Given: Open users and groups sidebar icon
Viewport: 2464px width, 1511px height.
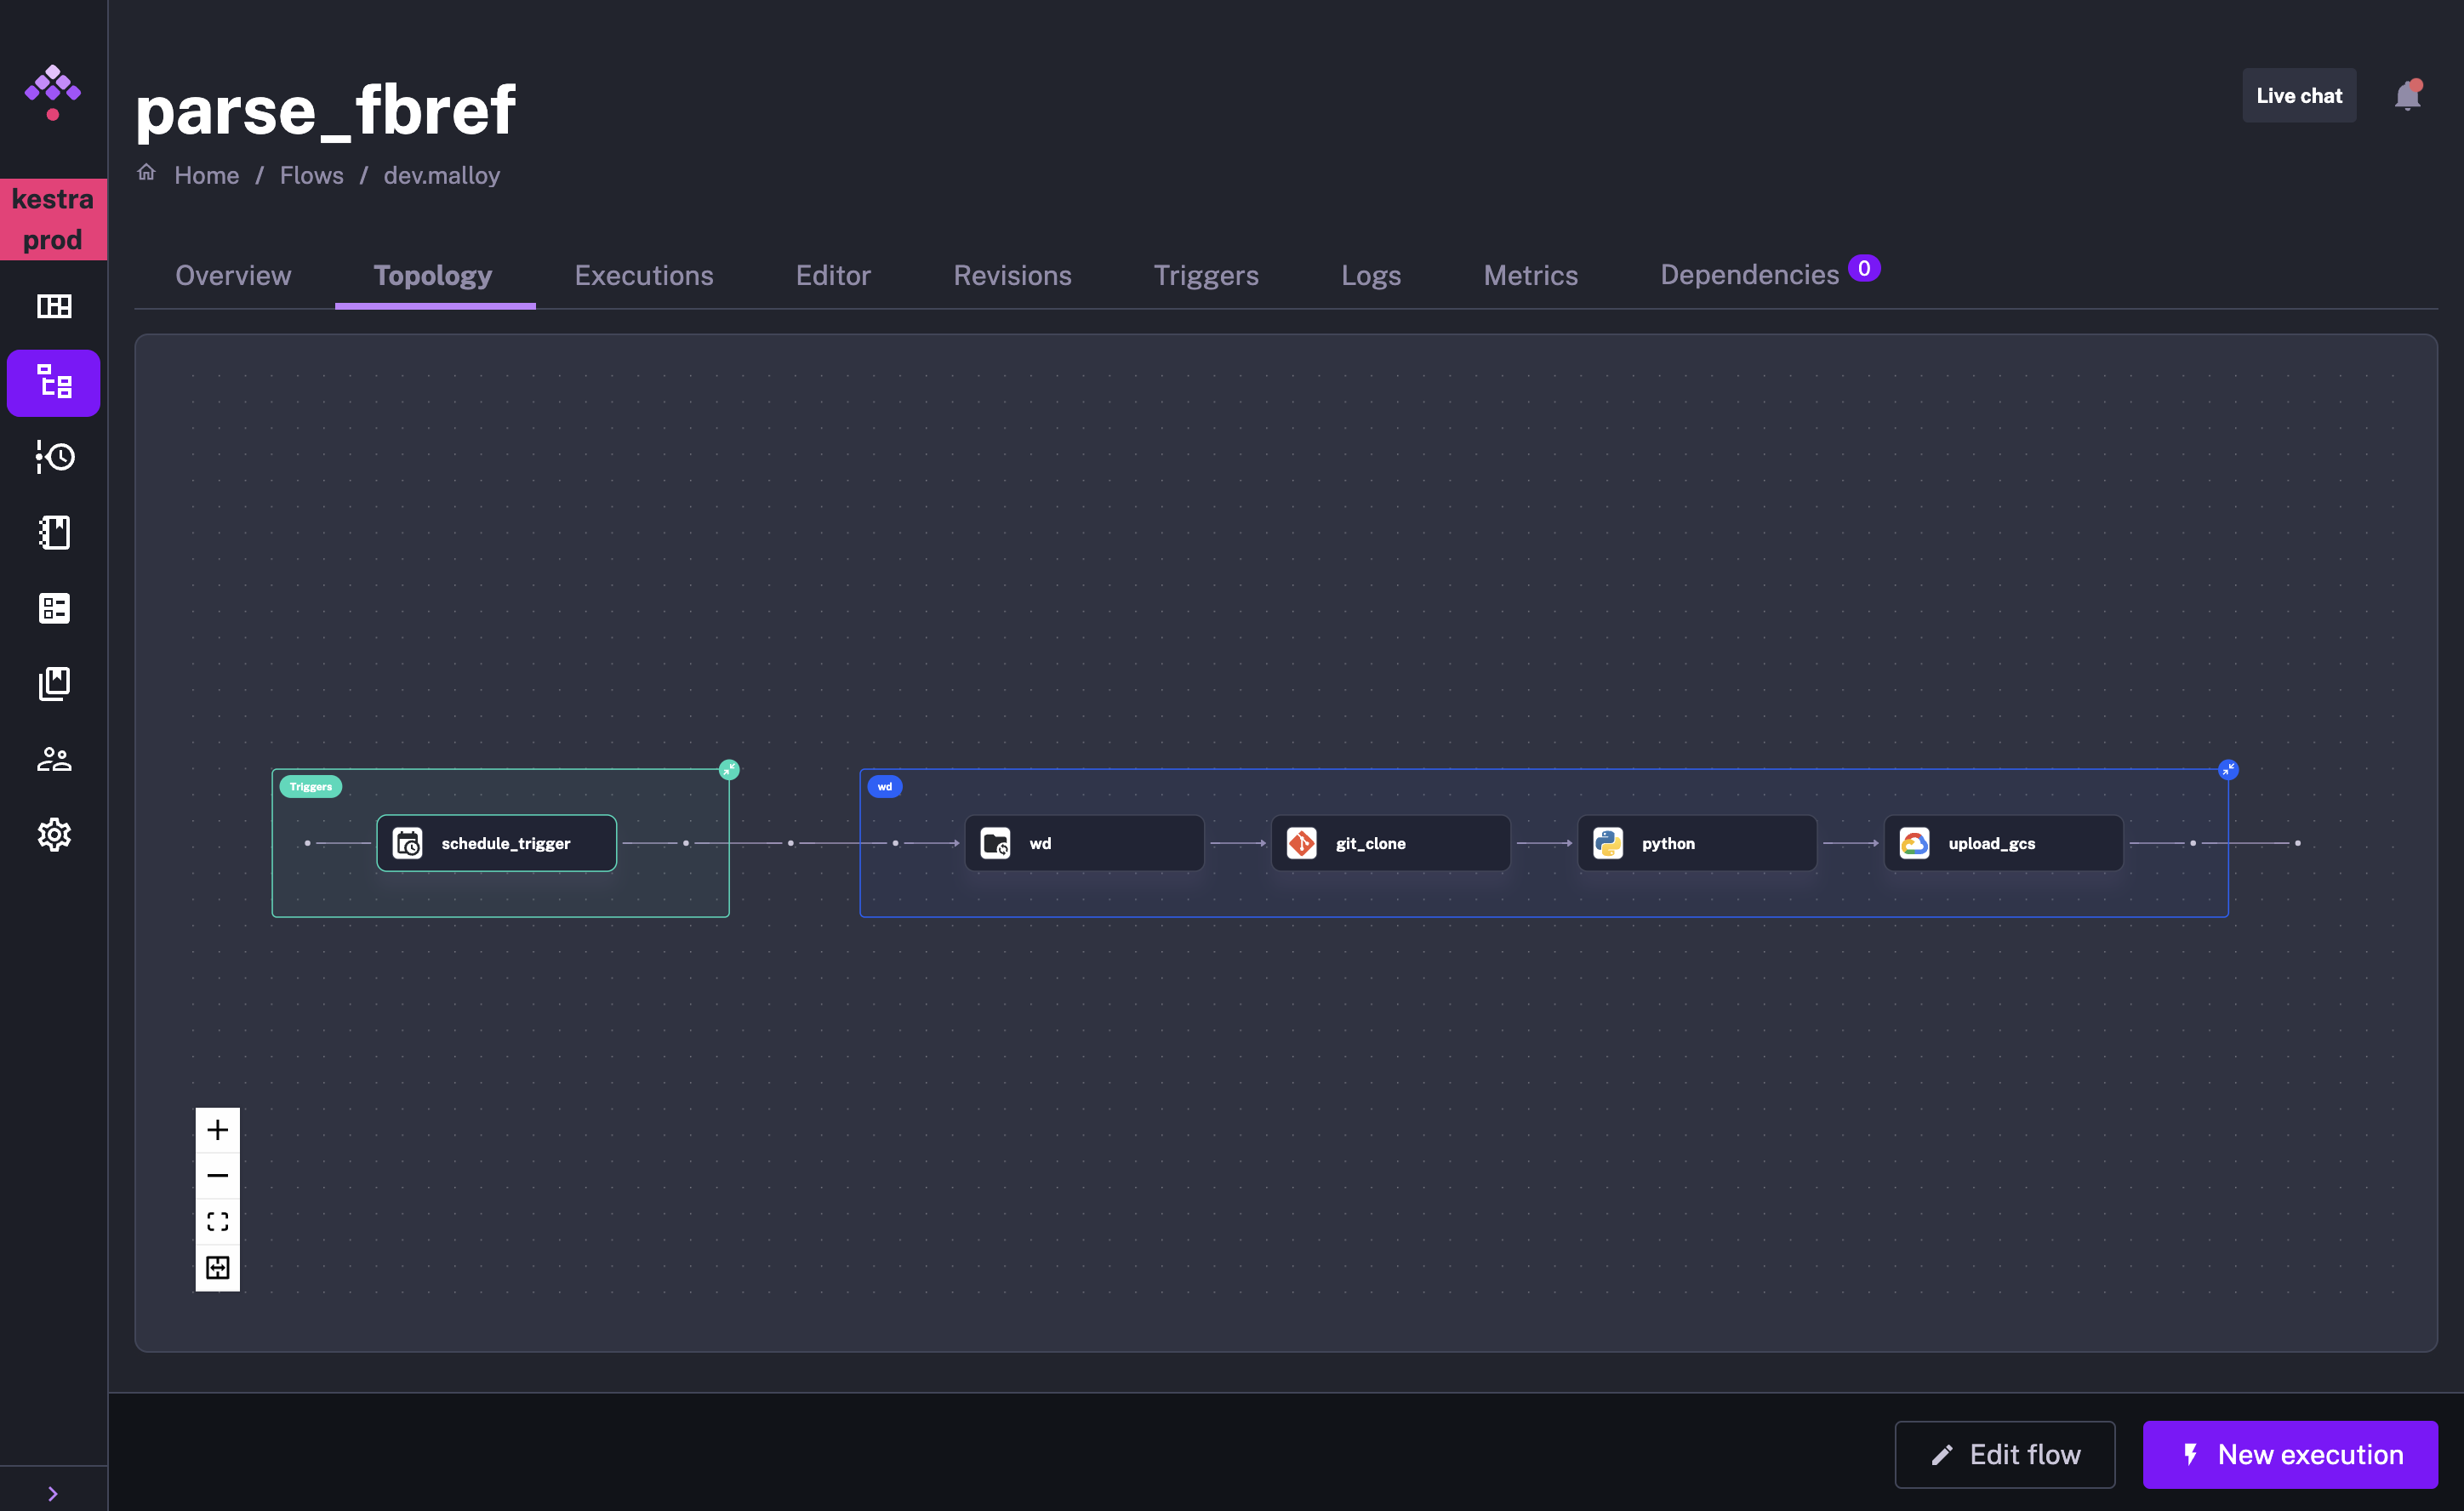Looking at the screenshot, I should point(54,759).
